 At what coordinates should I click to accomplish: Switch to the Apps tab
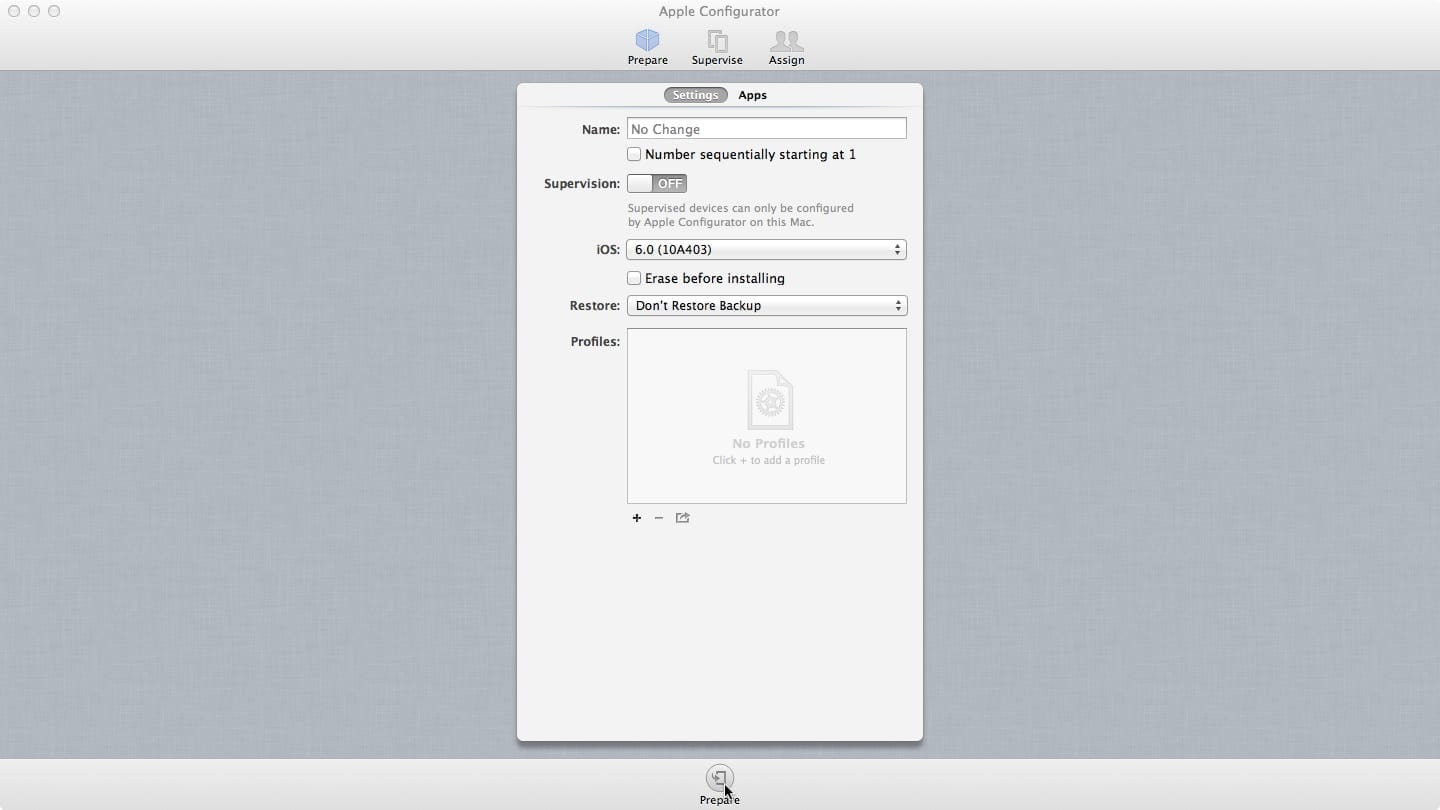coord(752,95)
